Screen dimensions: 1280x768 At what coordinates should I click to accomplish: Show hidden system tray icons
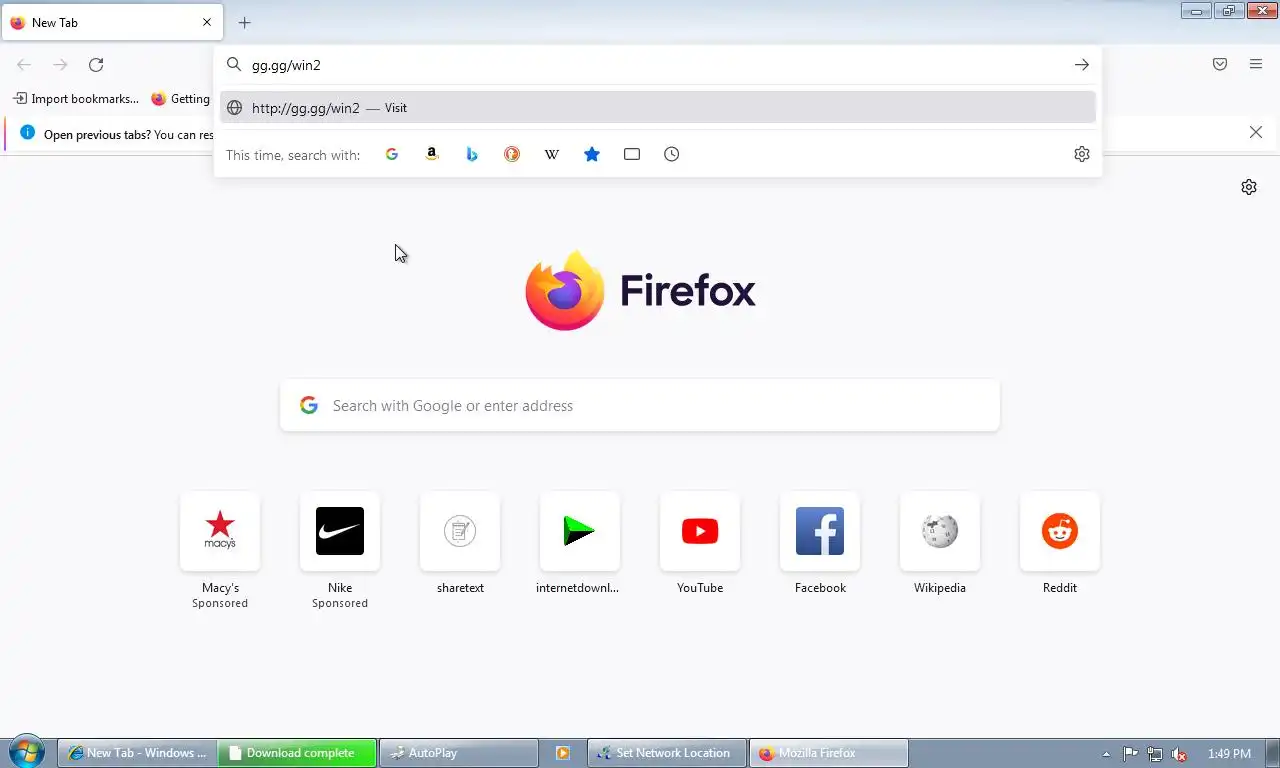[1106, 754]
